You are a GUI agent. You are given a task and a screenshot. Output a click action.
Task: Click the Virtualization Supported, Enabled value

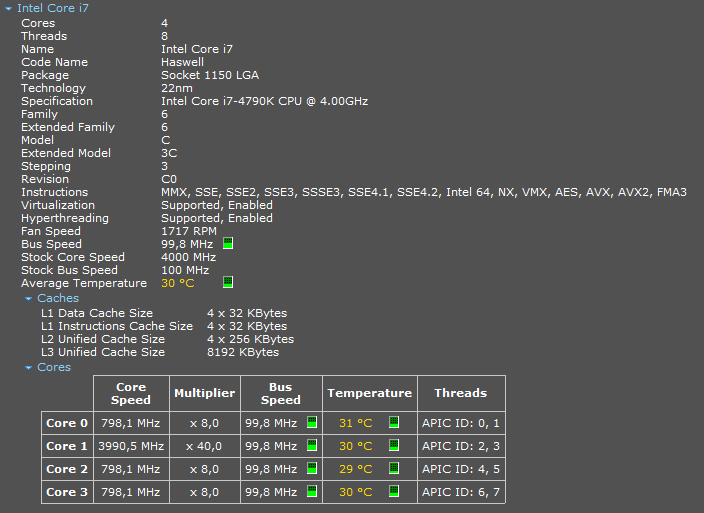(x=217, y=206)
